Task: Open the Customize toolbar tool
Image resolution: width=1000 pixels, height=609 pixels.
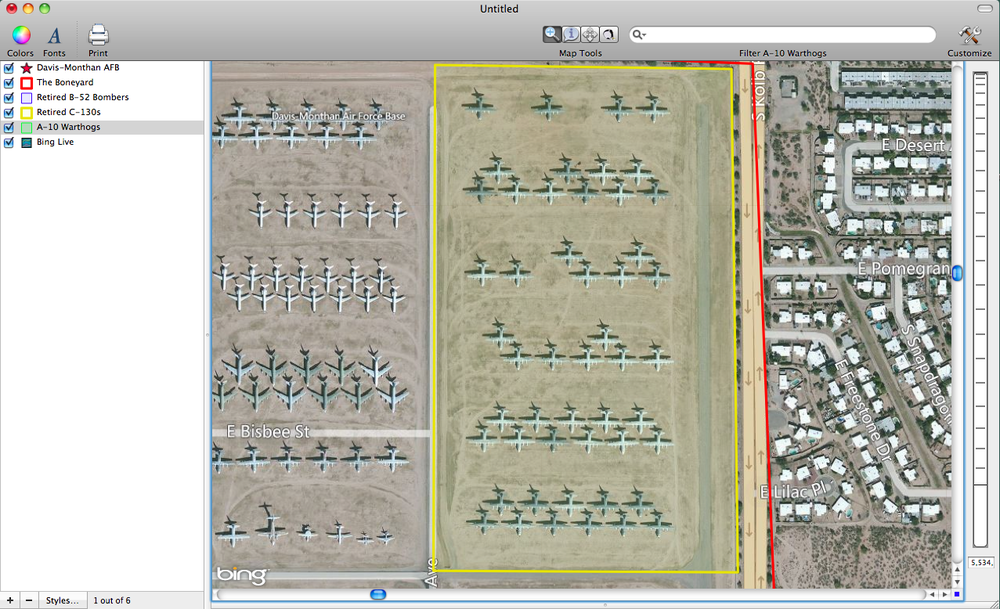Action: 969,36
